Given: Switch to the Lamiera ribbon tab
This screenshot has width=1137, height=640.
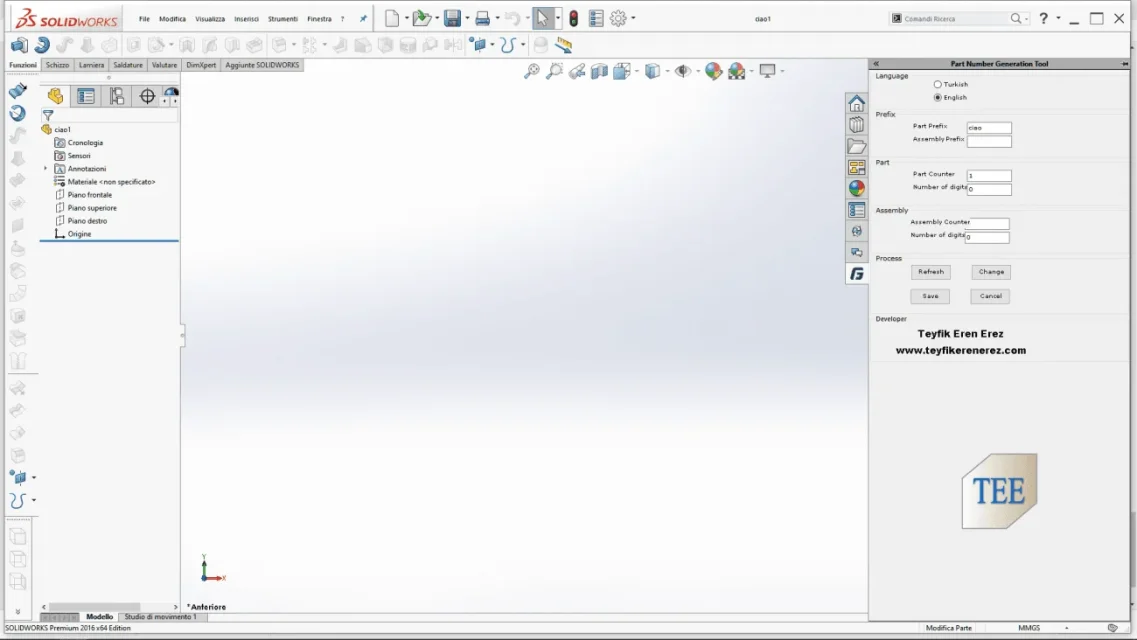Looking at the screenshot, I should pyautogui.click(x=91, y=65).
